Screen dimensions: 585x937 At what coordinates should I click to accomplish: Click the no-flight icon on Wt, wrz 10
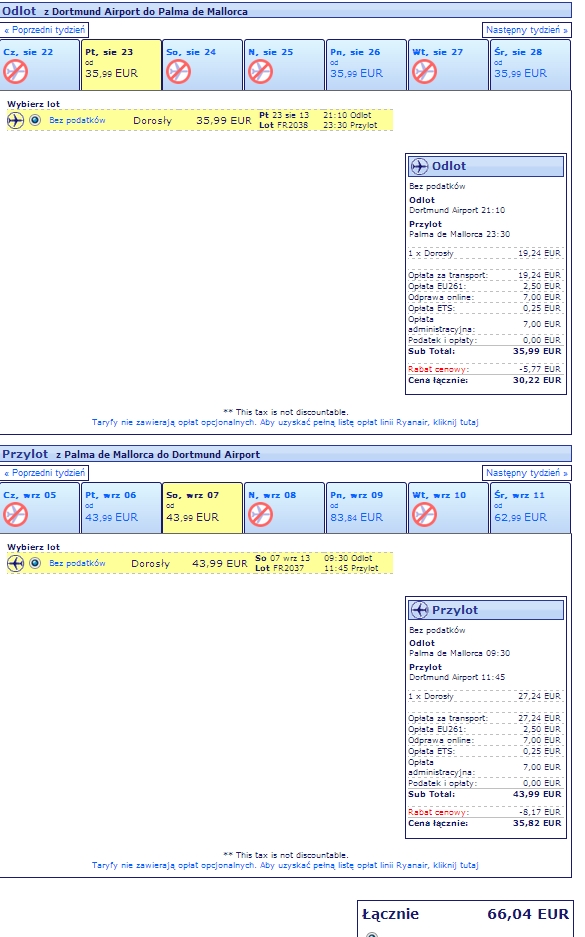(x=424, y=515)
